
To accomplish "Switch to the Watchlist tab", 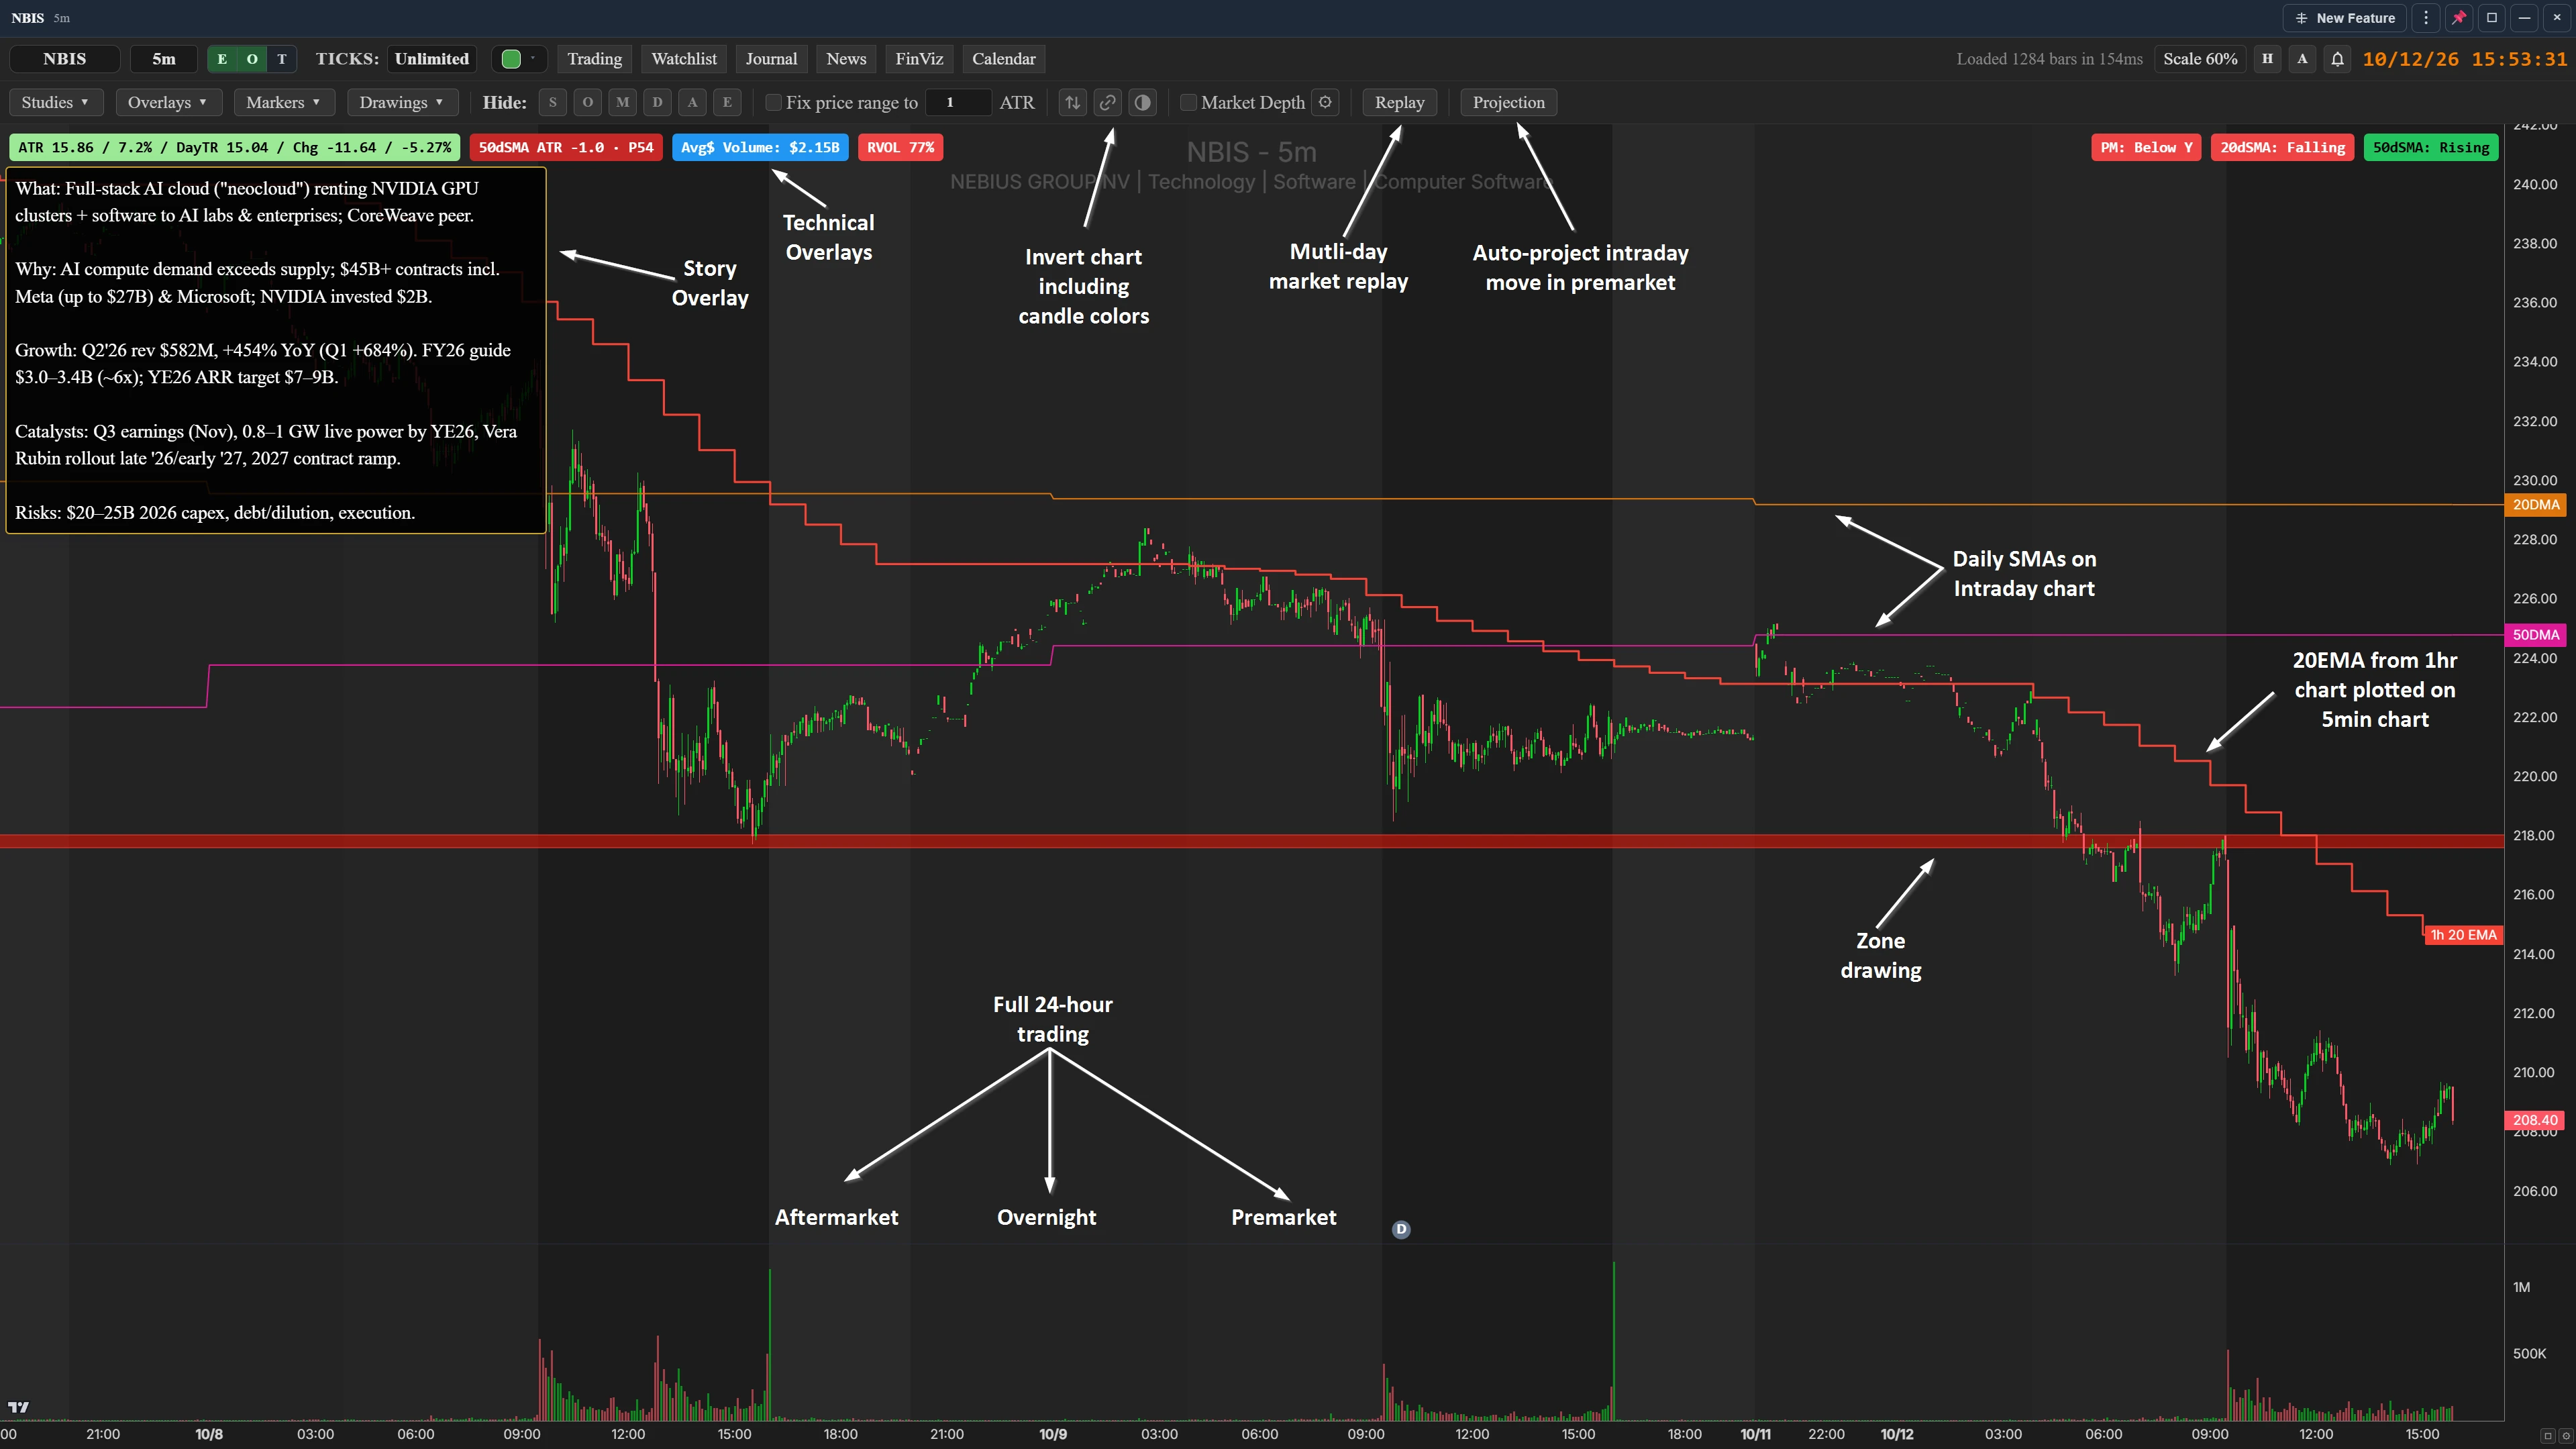I will [684, 59].
